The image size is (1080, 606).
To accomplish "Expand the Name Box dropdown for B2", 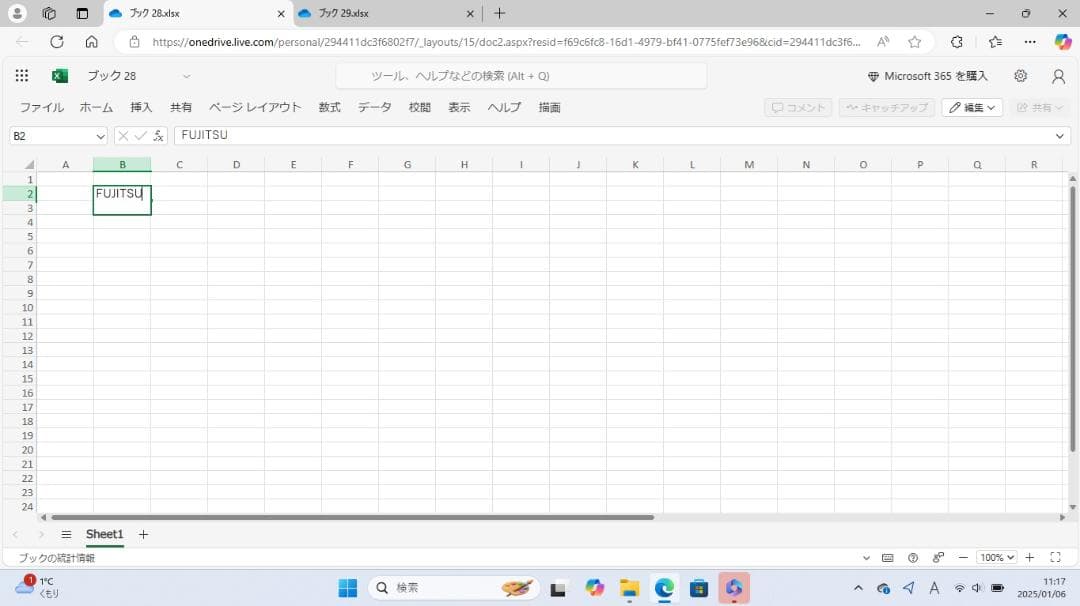I will pos(100,136).
